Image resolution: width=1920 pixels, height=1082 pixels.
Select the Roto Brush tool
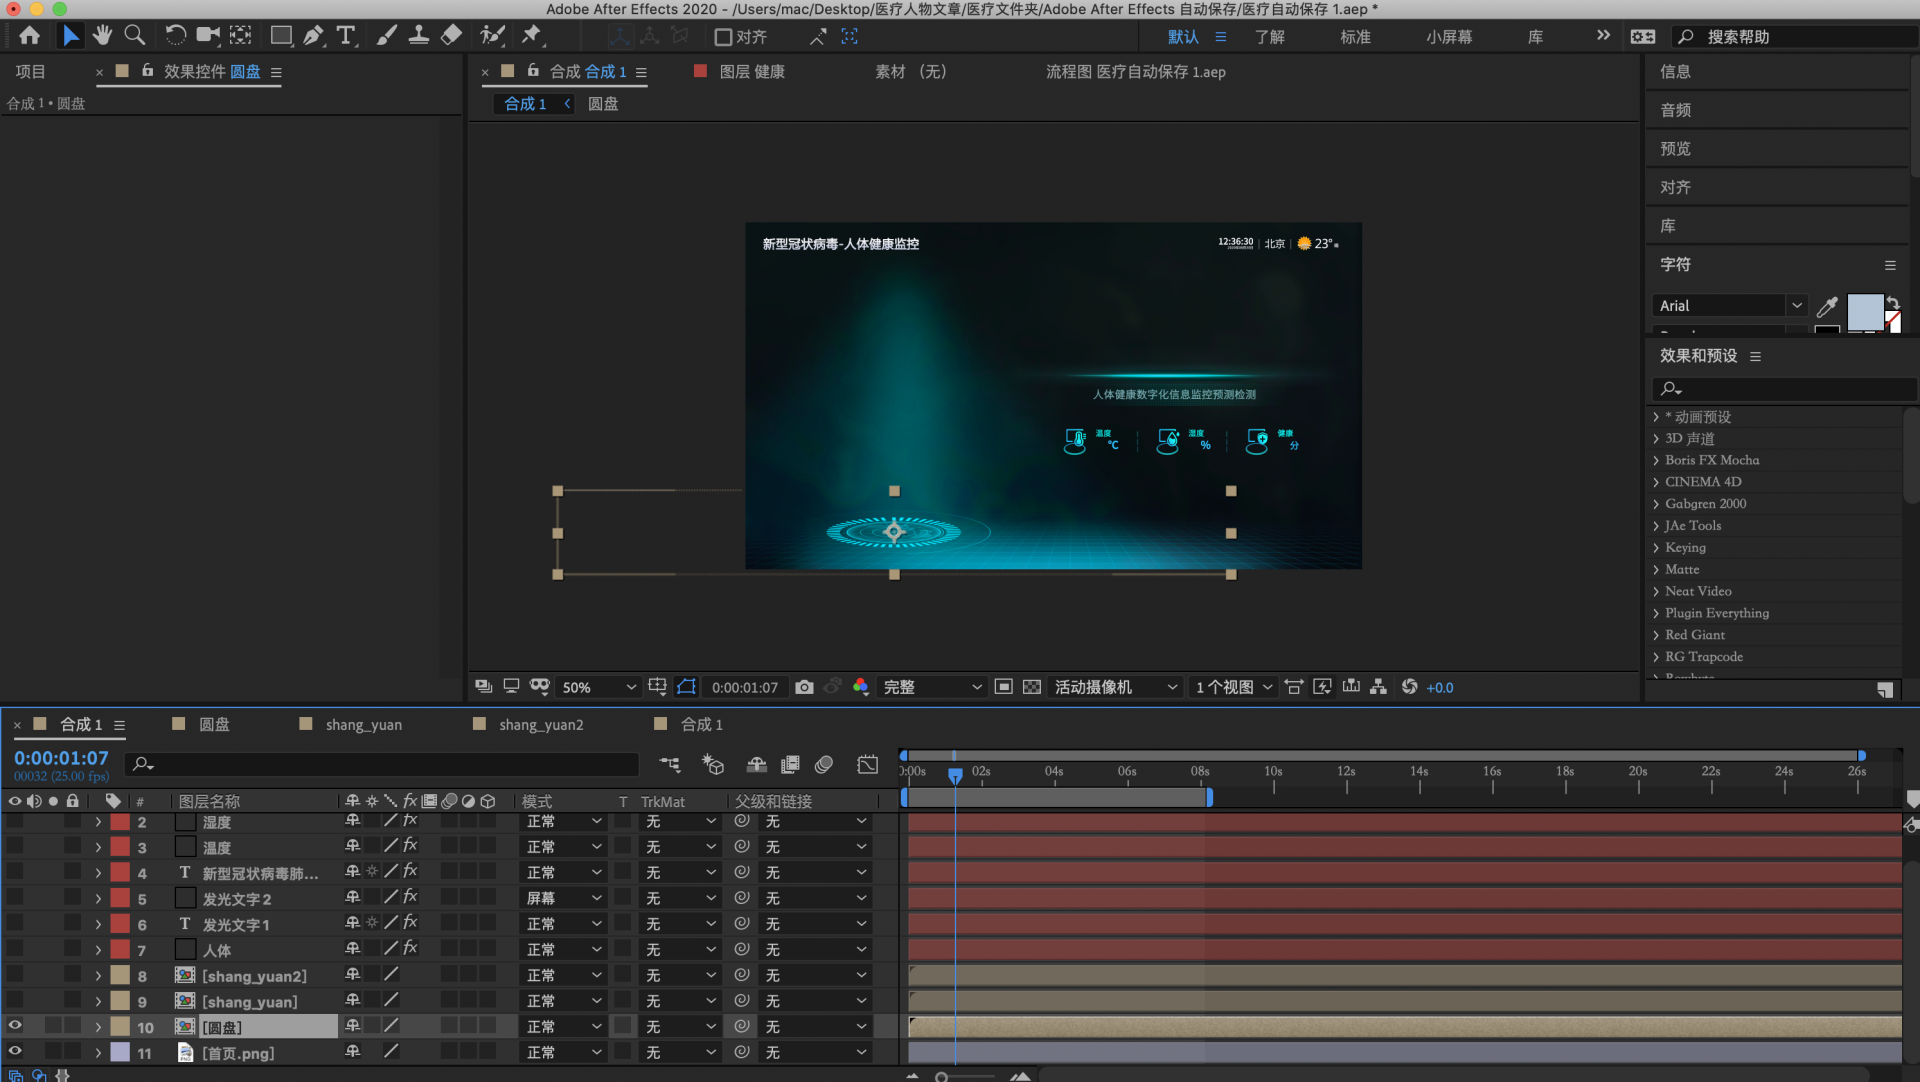point(492,36)
